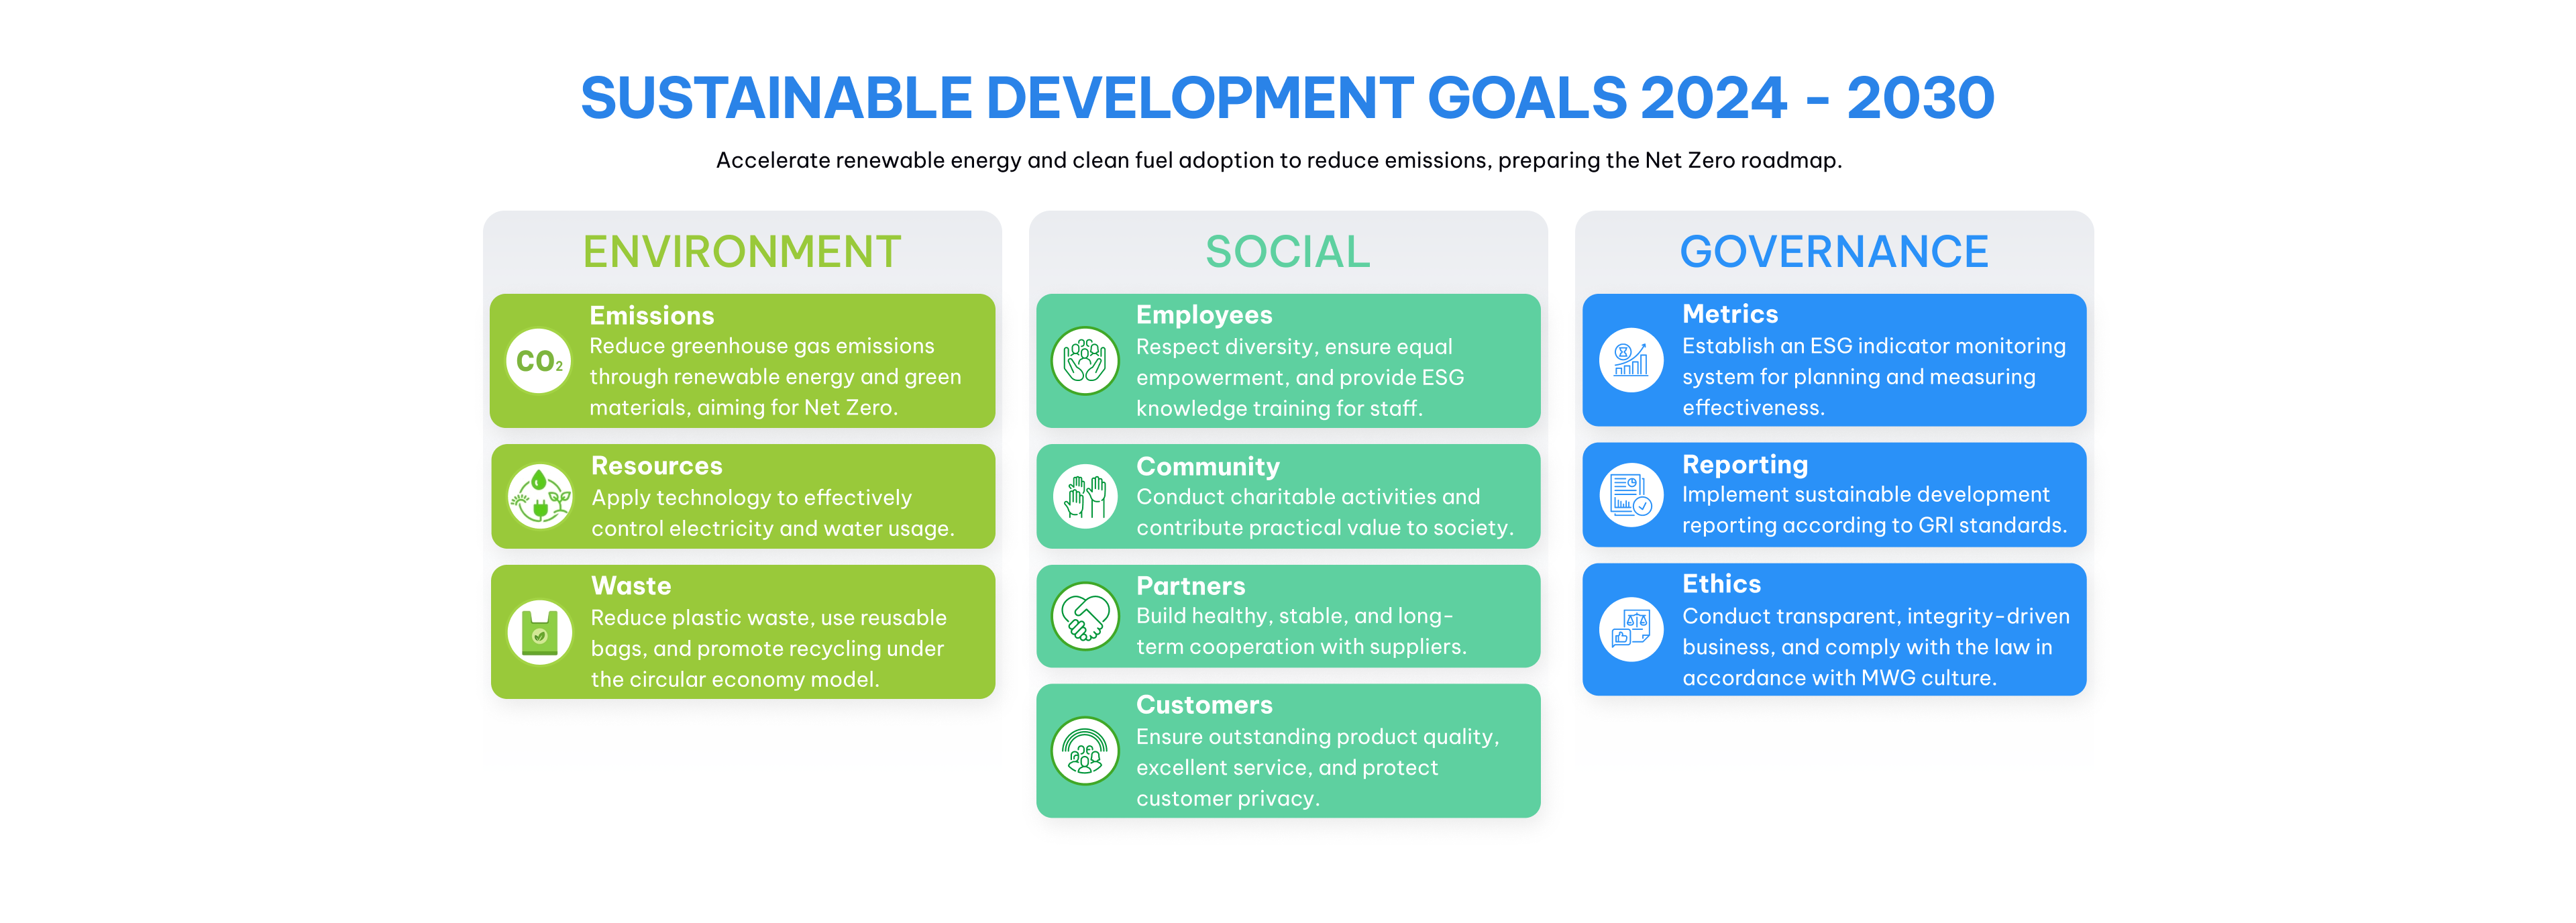Screen dimensions: 2576x923
Task: Click the Waste card description text
Action: (767, 648)
